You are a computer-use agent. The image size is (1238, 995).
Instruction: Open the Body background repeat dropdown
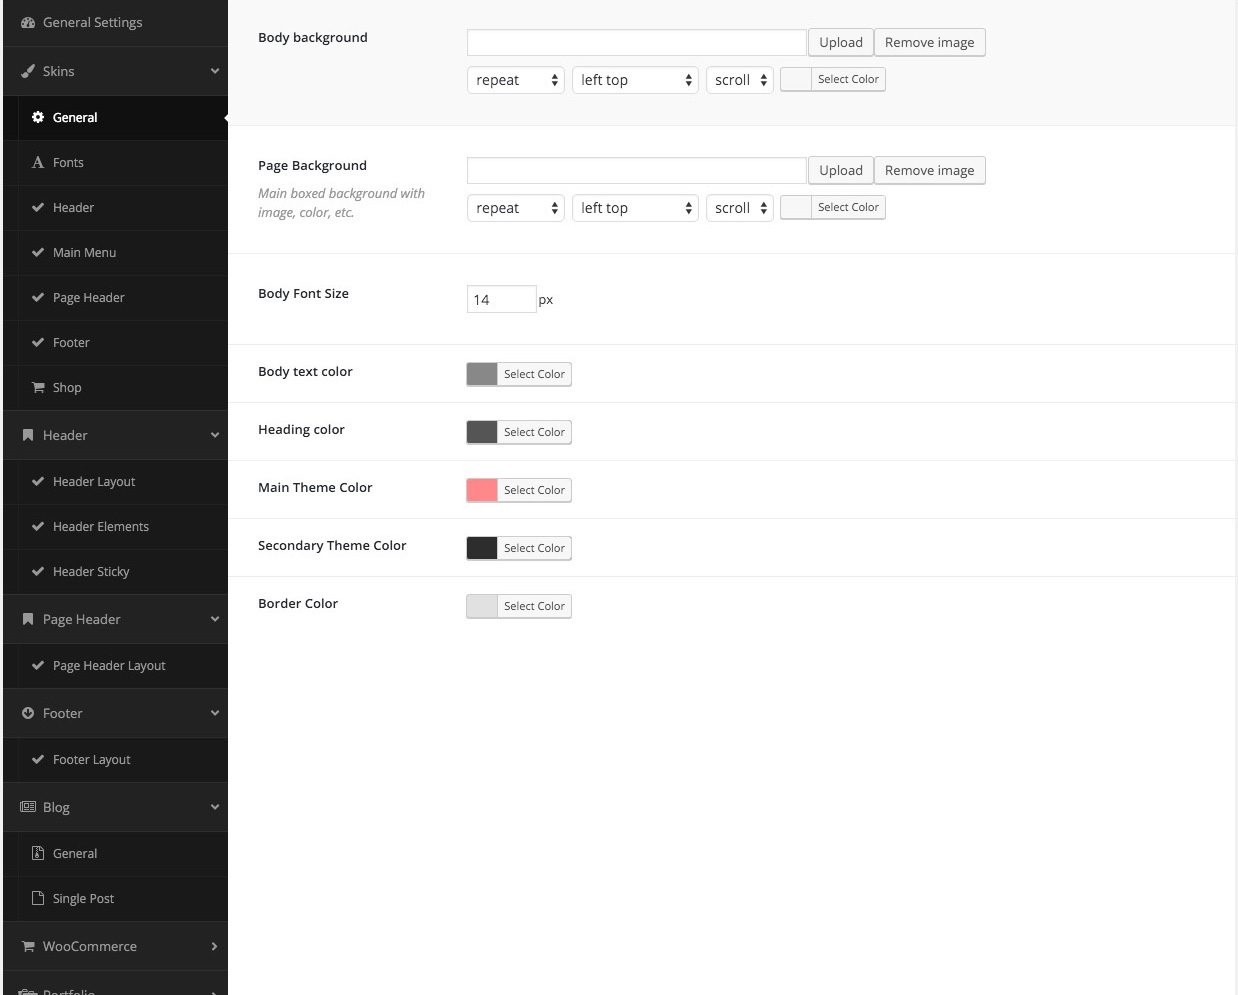[x=515, y=80]
